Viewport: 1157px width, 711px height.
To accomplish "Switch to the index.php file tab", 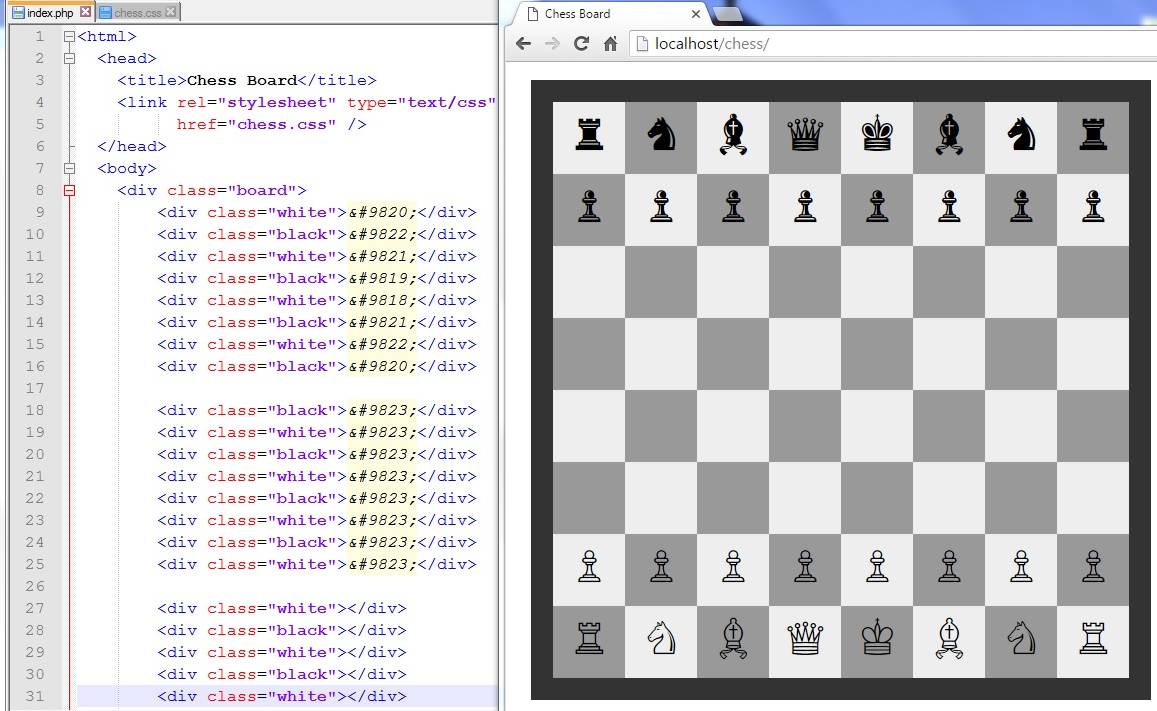I will point(48,13).
